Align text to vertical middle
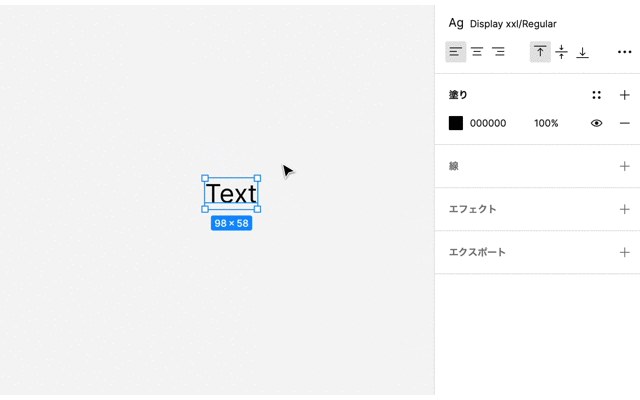 pyautogui.click(x=562, y=52)
